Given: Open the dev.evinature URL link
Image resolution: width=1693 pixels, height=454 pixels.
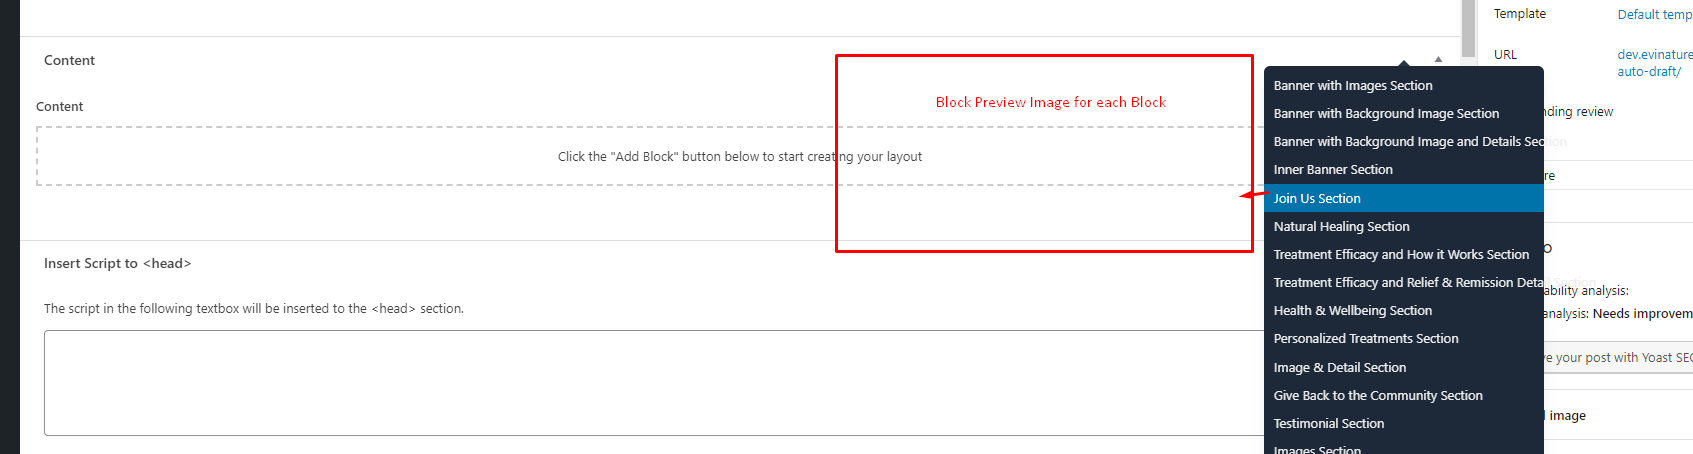Looking at the screenshot, I should click(1655, 63).
